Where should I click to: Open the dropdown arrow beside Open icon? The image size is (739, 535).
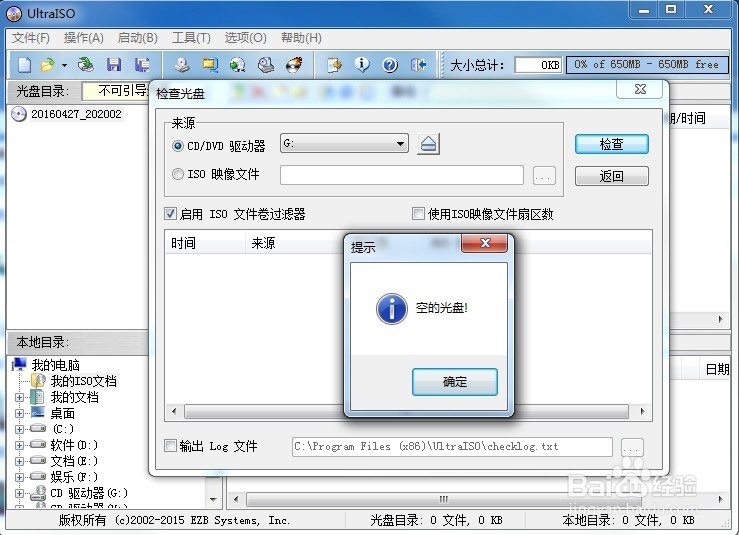(64, 65)
